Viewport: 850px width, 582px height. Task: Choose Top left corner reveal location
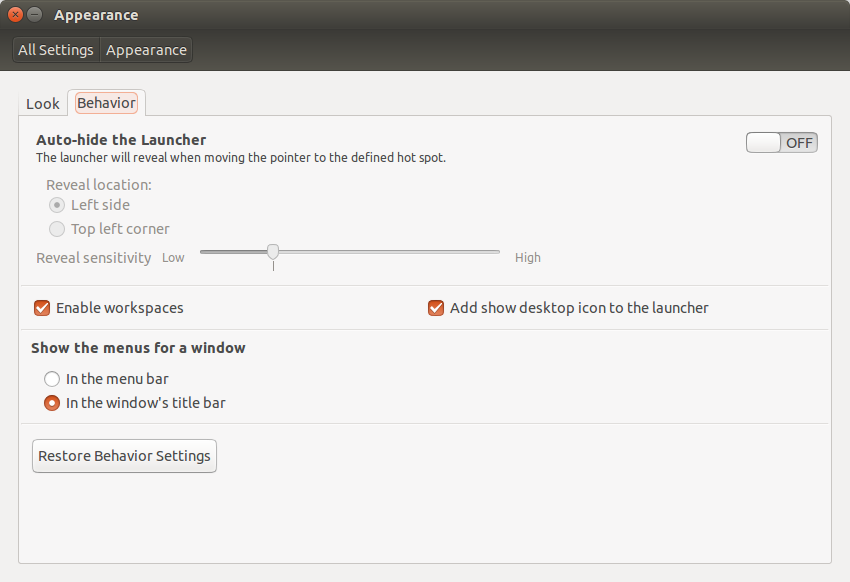[58, 229]
